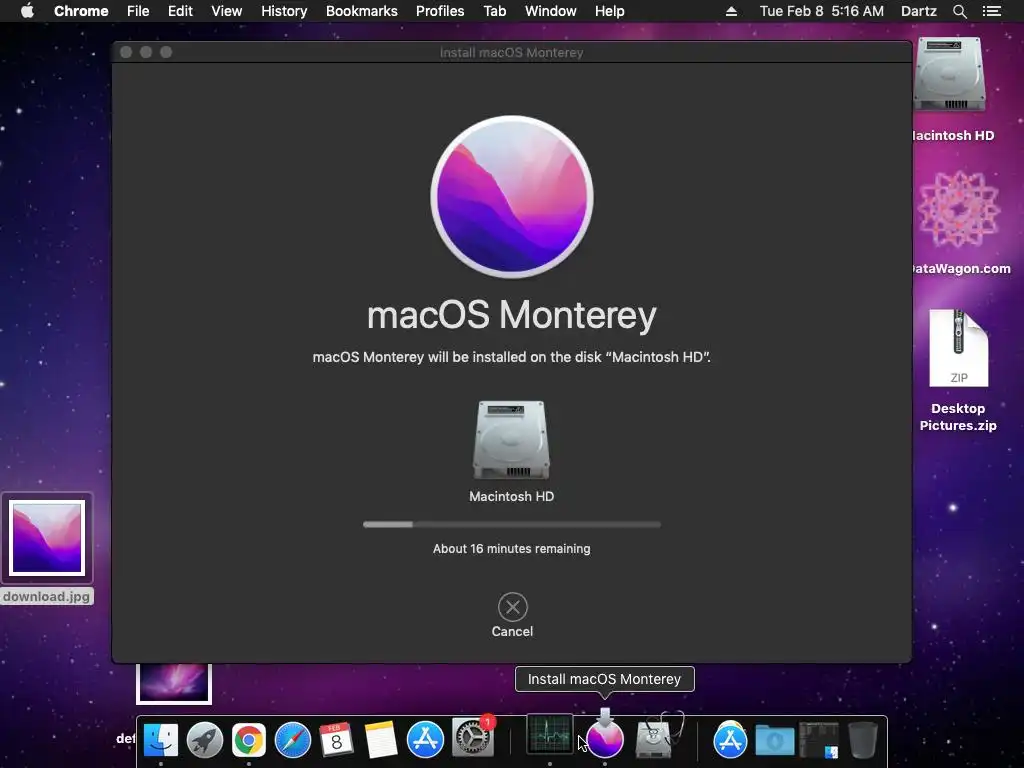Open Safari from the dock
Image resolution: width=1024 pixels, height=768 pixels.
293,739
